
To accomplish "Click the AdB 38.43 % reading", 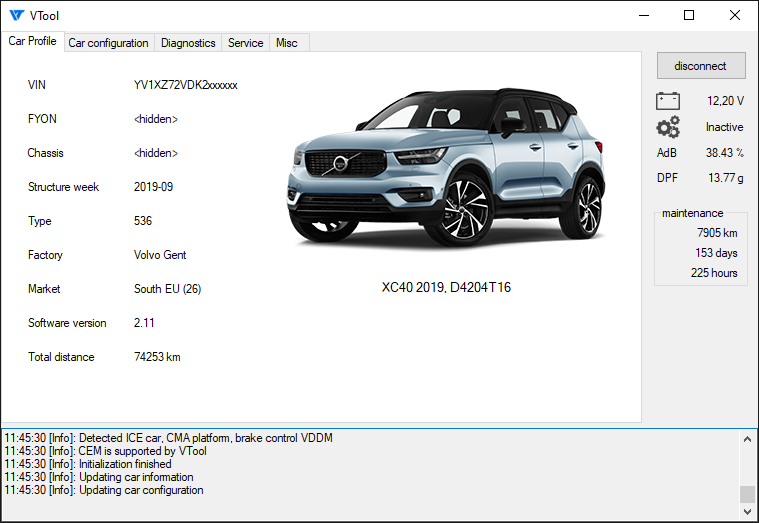I will tap(725, 153).
